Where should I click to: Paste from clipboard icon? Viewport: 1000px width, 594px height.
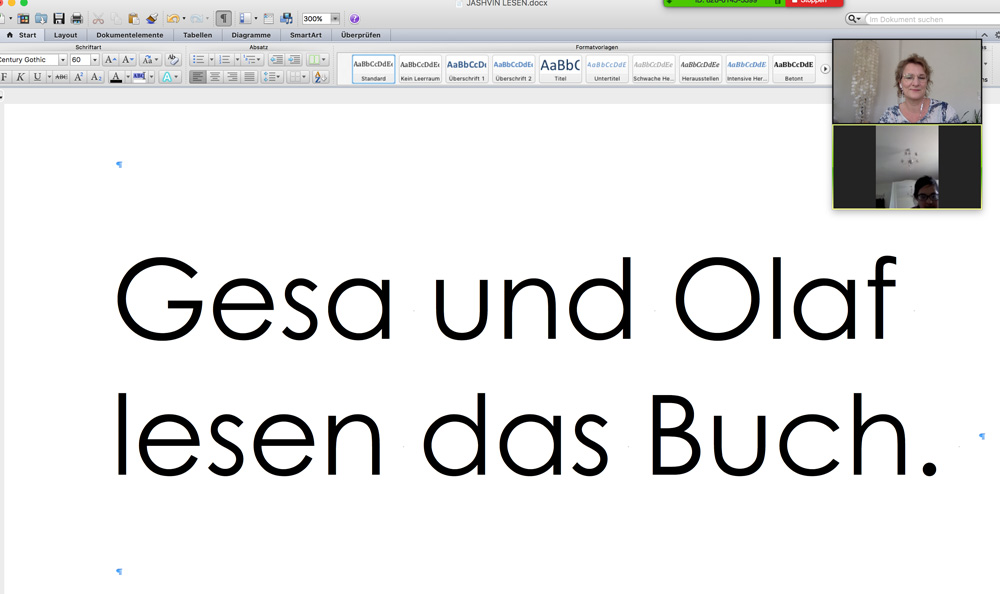pos(133,19)
